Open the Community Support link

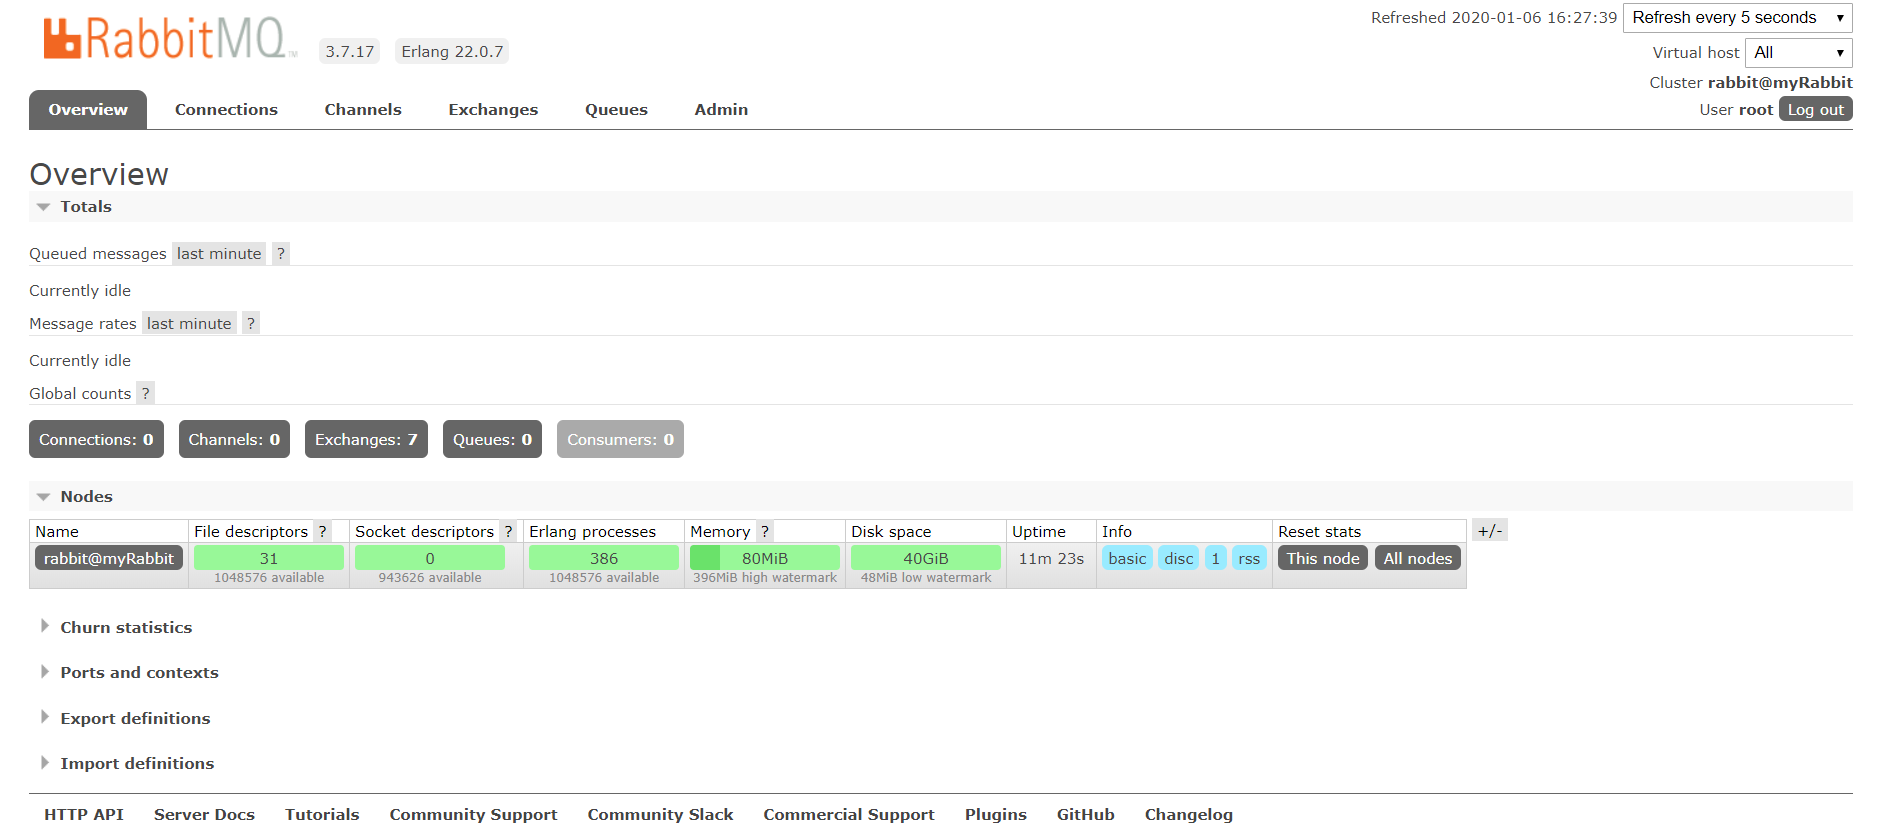point(473,815)
